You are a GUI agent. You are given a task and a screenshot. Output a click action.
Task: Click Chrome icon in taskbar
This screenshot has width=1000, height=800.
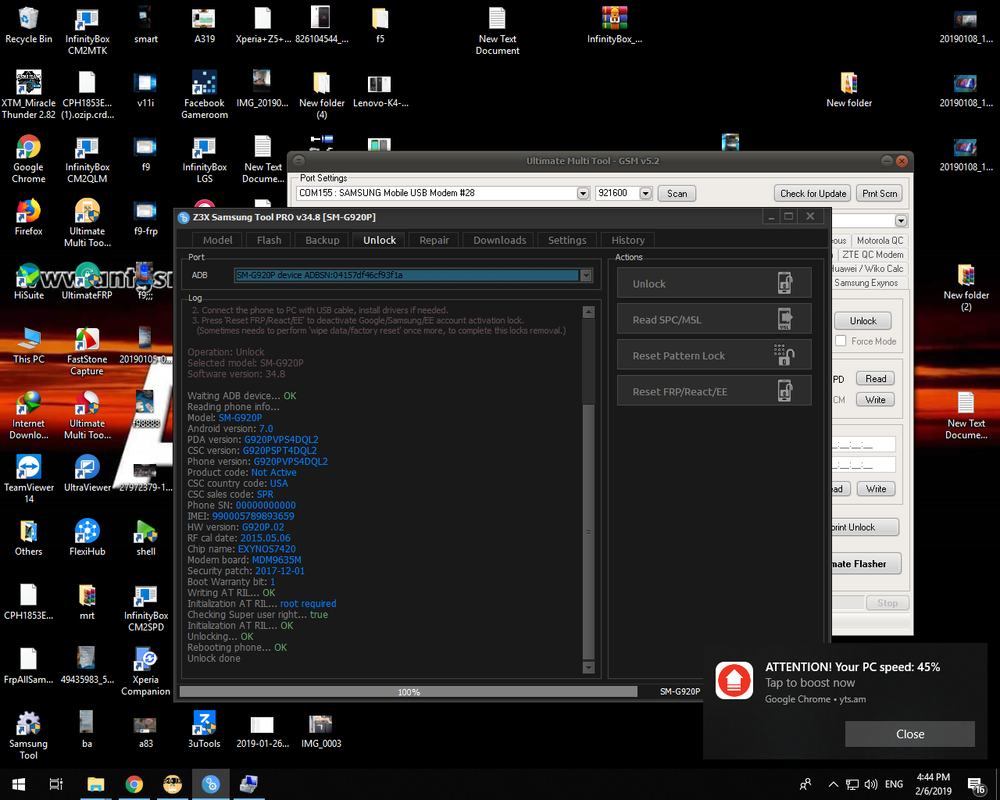tap(134, 783)
